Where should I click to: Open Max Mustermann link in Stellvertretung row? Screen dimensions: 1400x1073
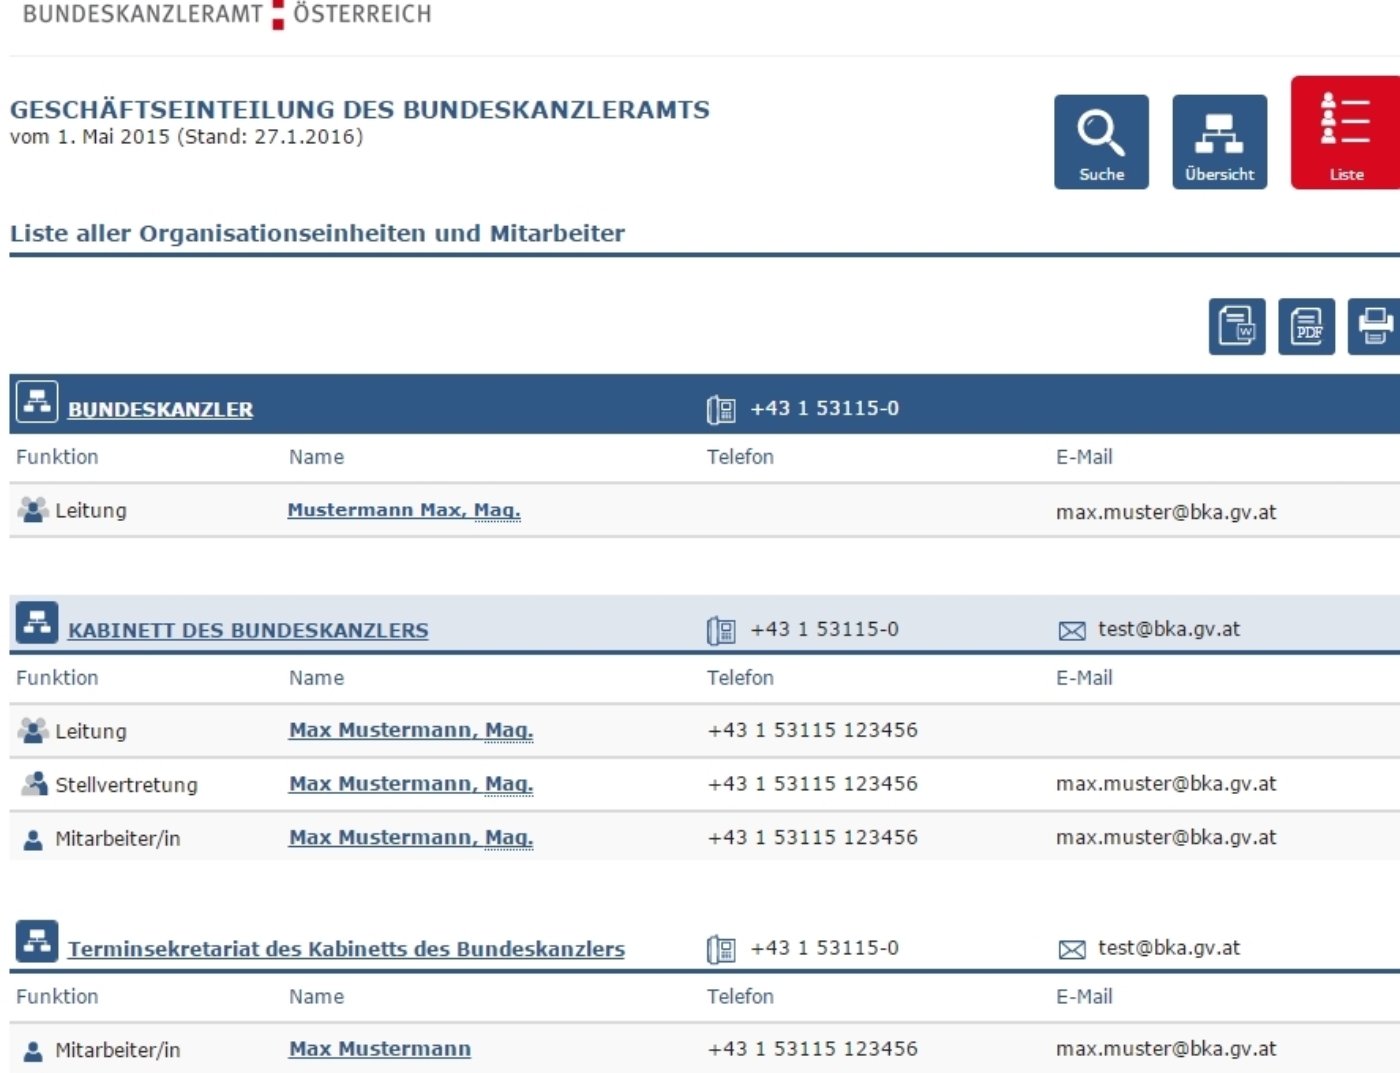411,784
